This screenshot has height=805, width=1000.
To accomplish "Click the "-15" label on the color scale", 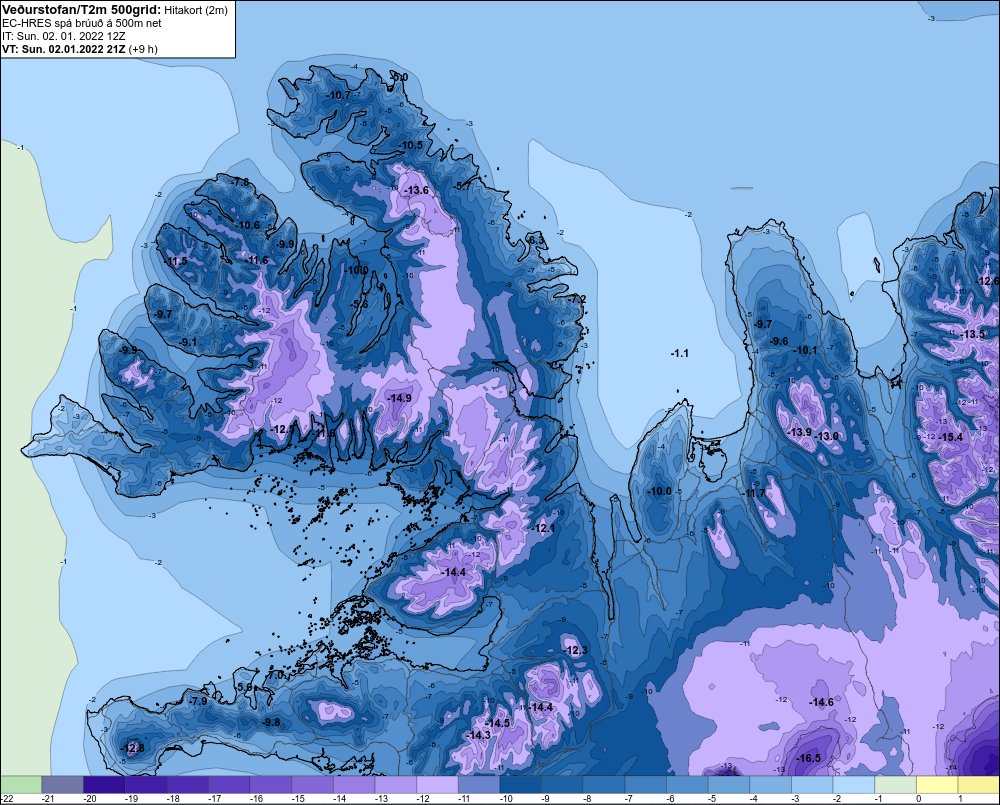I will [297, 799].
